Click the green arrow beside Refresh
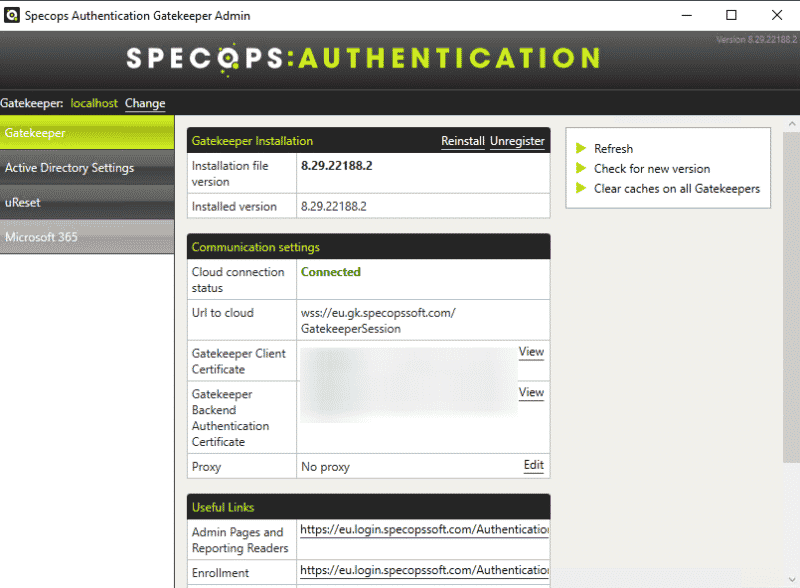800x588 pixels. (x=581, y=149)
